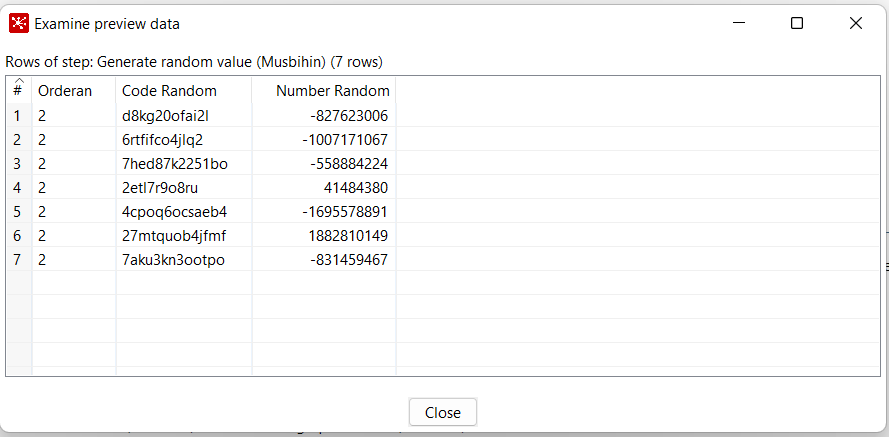Click Orderan value in row with 6rtfifco4jlq2
This screenshot has width=889, height=437.
click(x=74, y=139)
